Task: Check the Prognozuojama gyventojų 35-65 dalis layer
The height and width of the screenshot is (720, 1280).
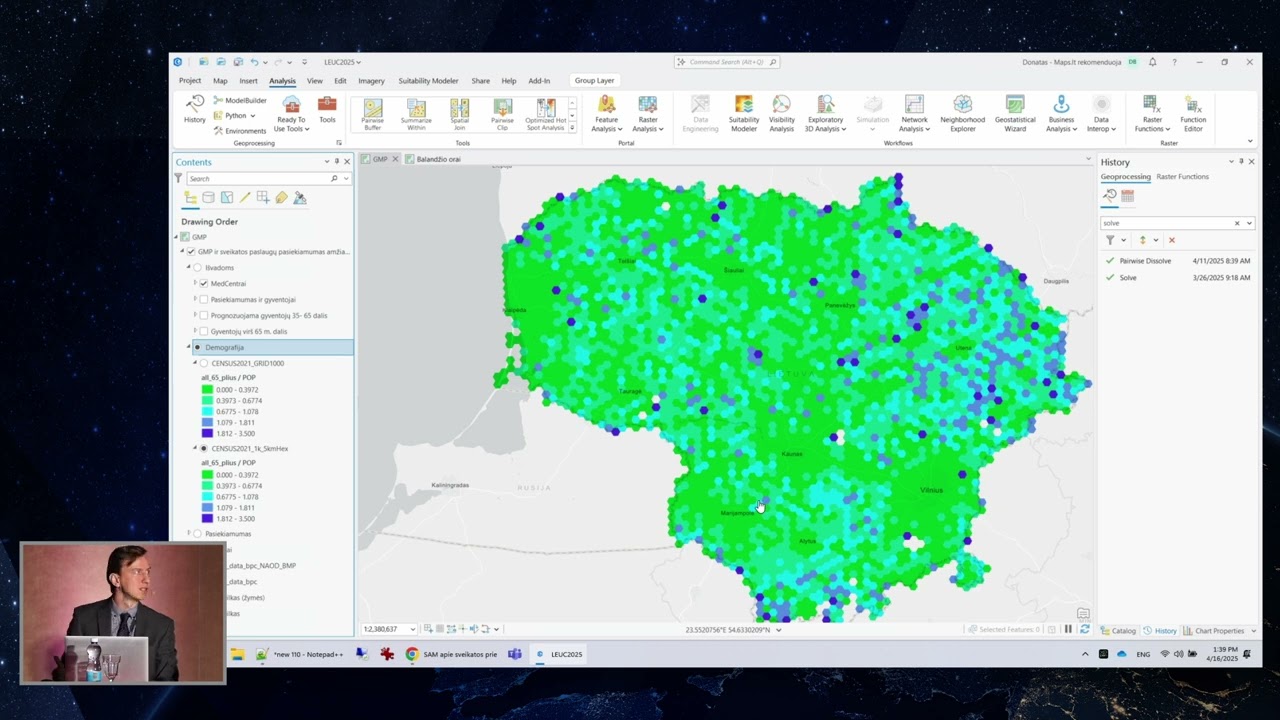Action: tap(204, 315)
